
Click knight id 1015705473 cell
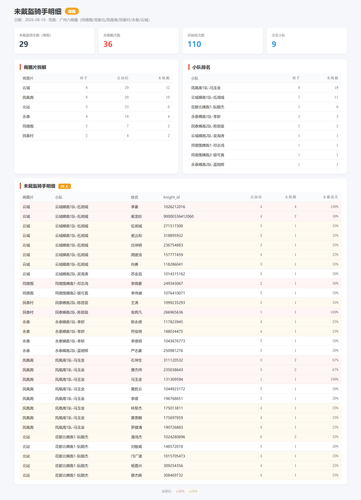174,456
